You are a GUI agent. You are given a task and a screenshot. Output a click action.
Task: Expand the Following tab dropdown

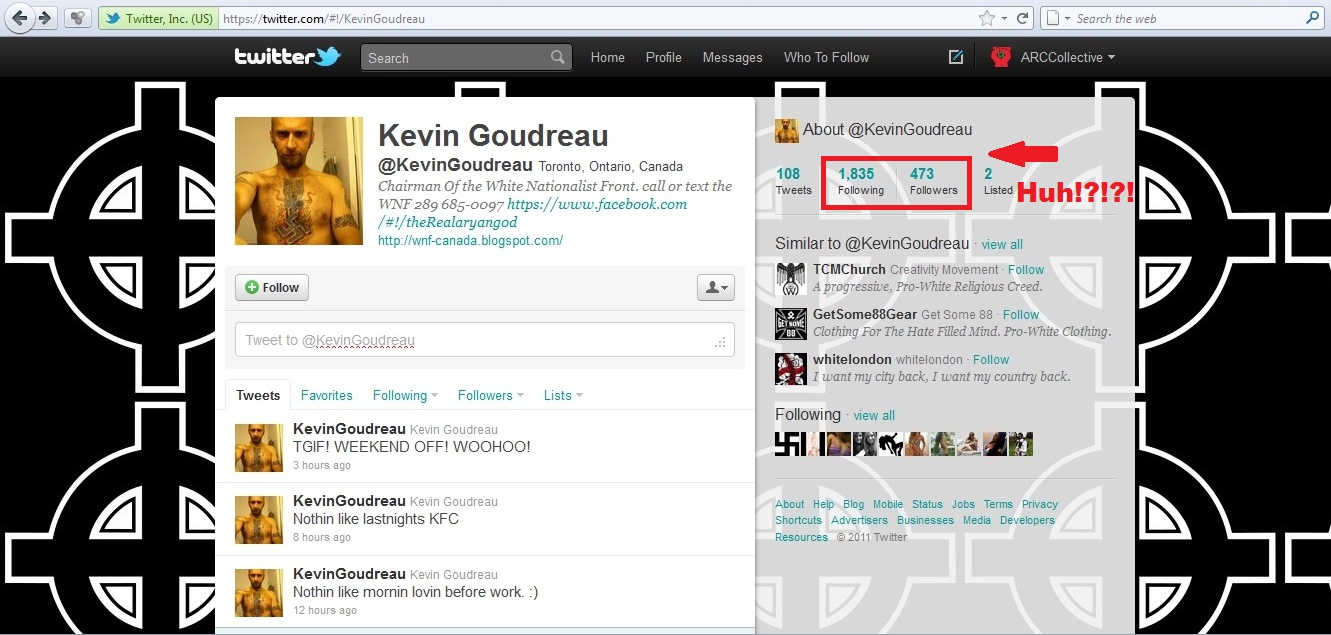[x=434, y=396]
